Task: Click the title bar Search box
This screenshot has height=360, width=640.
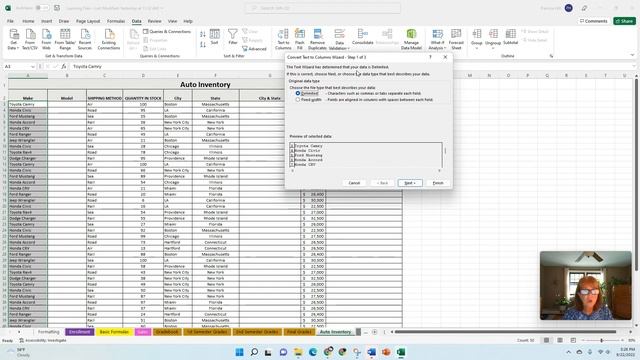Action: [322, 8]
